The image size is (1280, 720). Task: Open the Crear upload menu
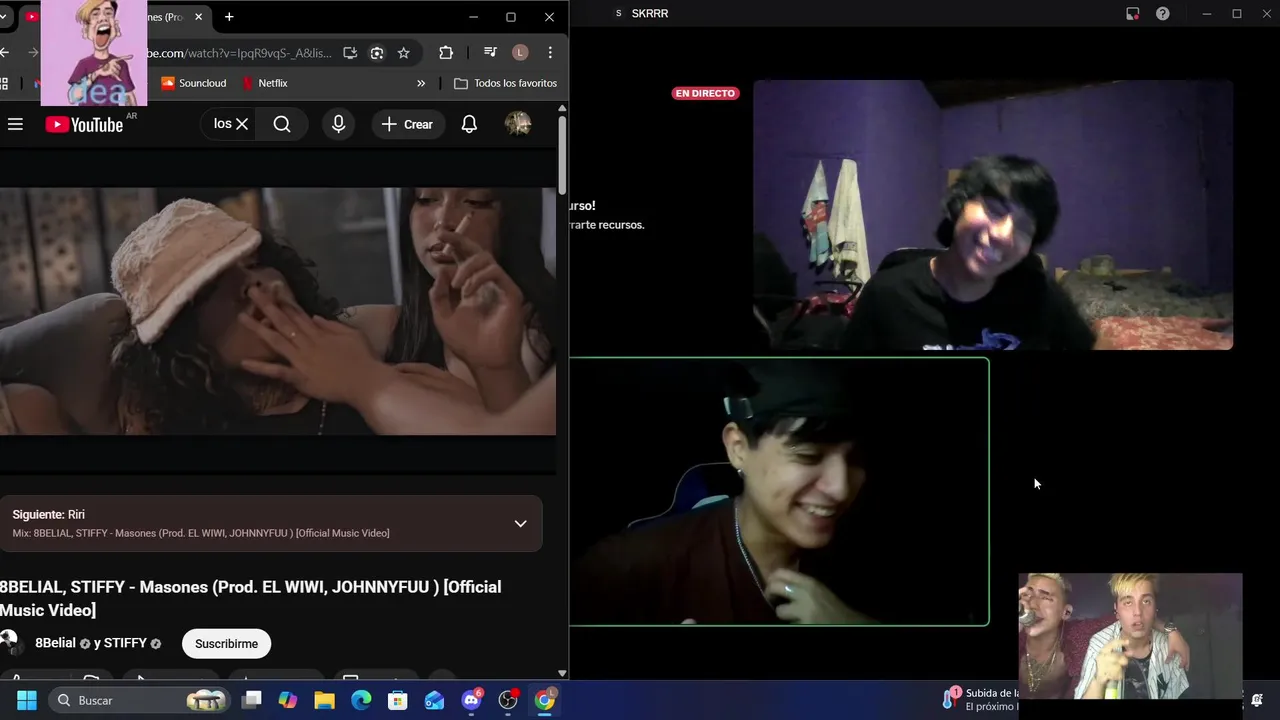pyautogui.click(x=407, y=124)
